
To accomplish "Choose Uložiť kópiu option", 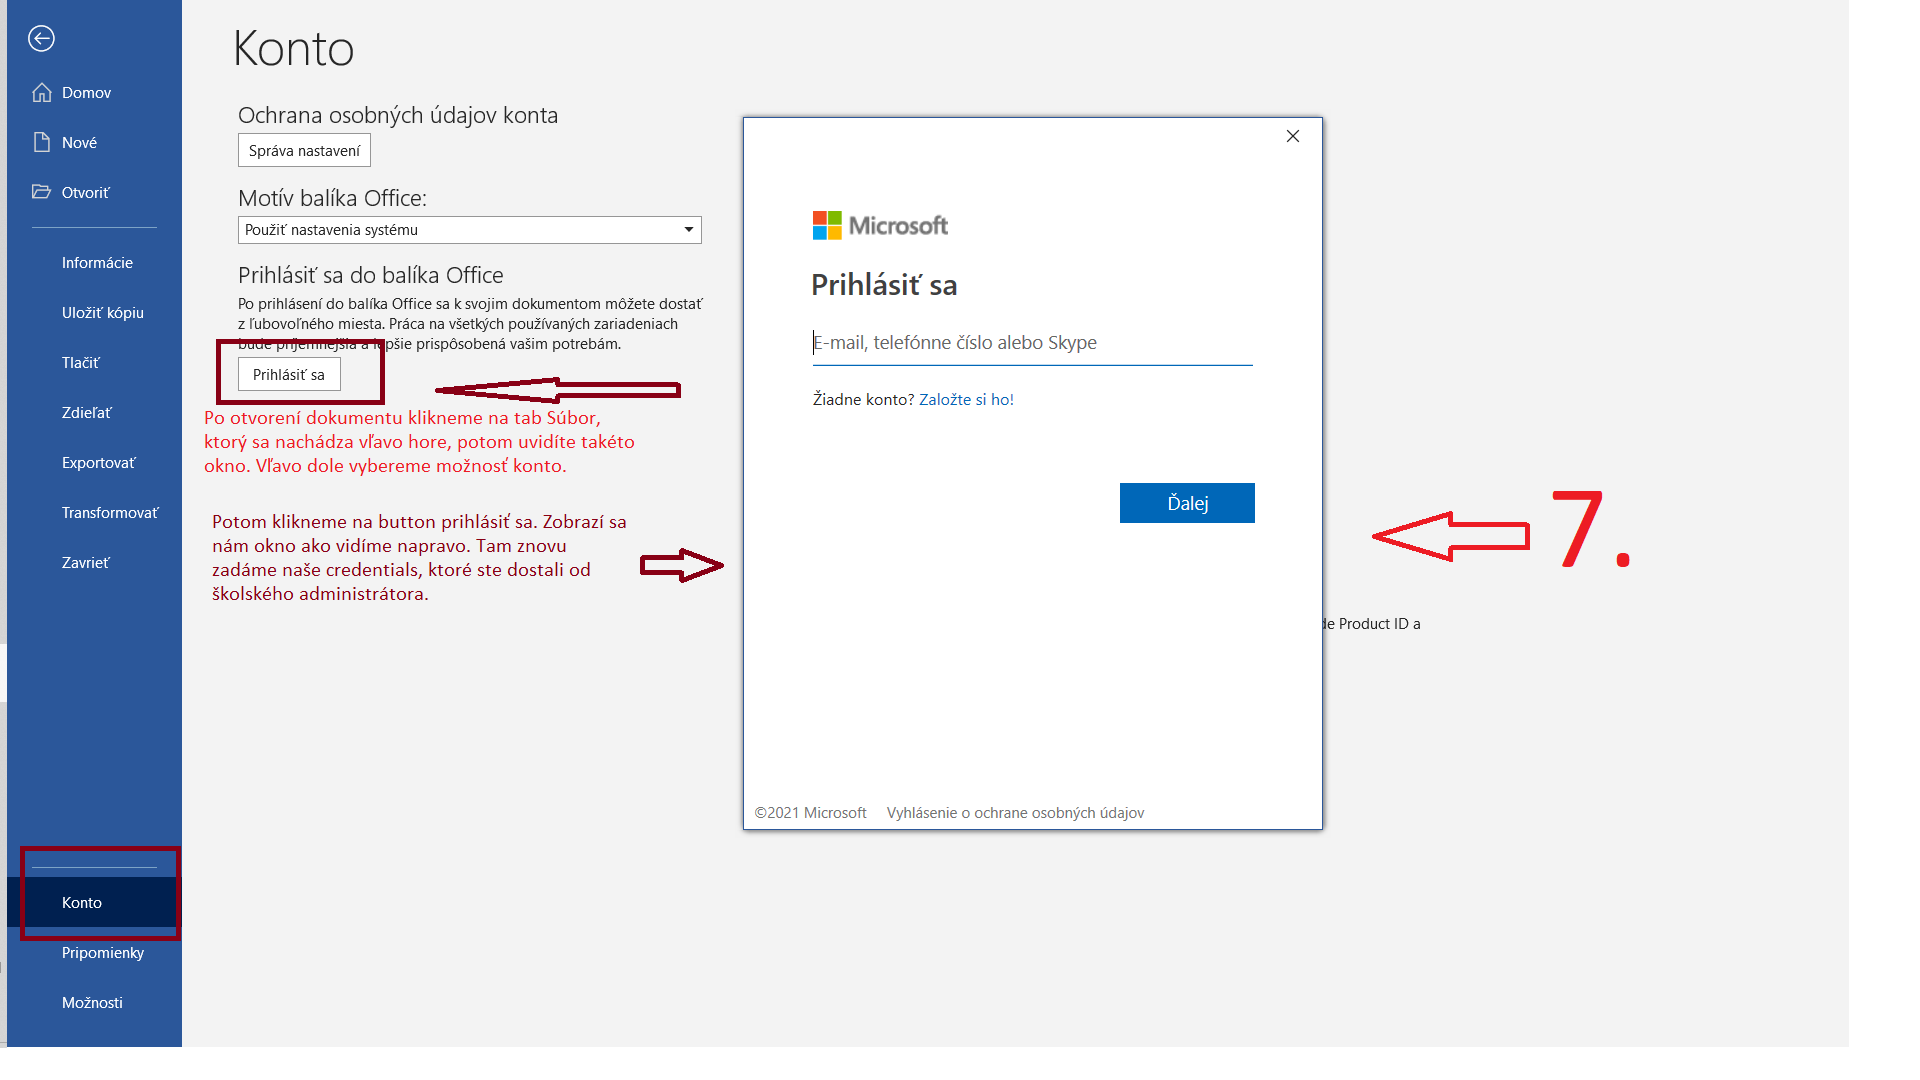I will click(x=94, y=312).
